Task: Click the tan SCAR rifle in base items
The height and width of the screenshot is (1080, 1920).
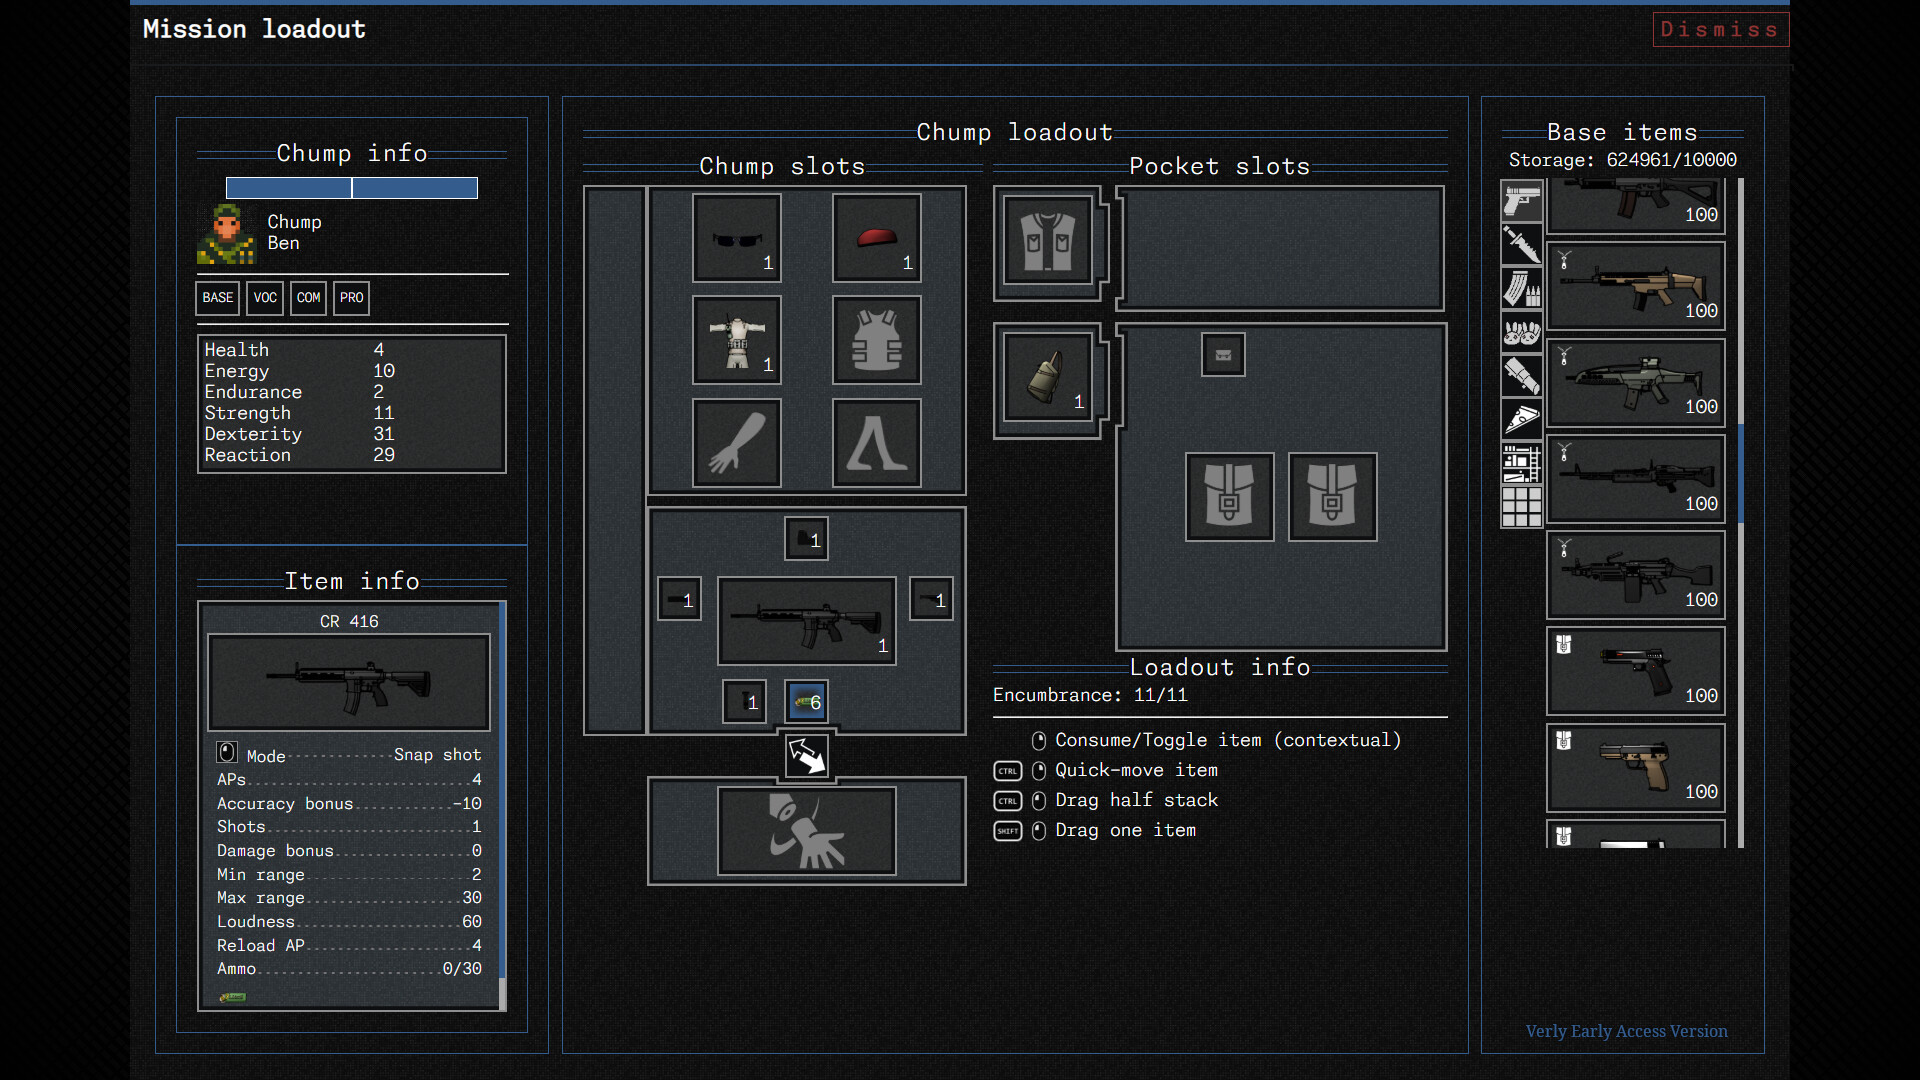Action: pos(1635,286)
